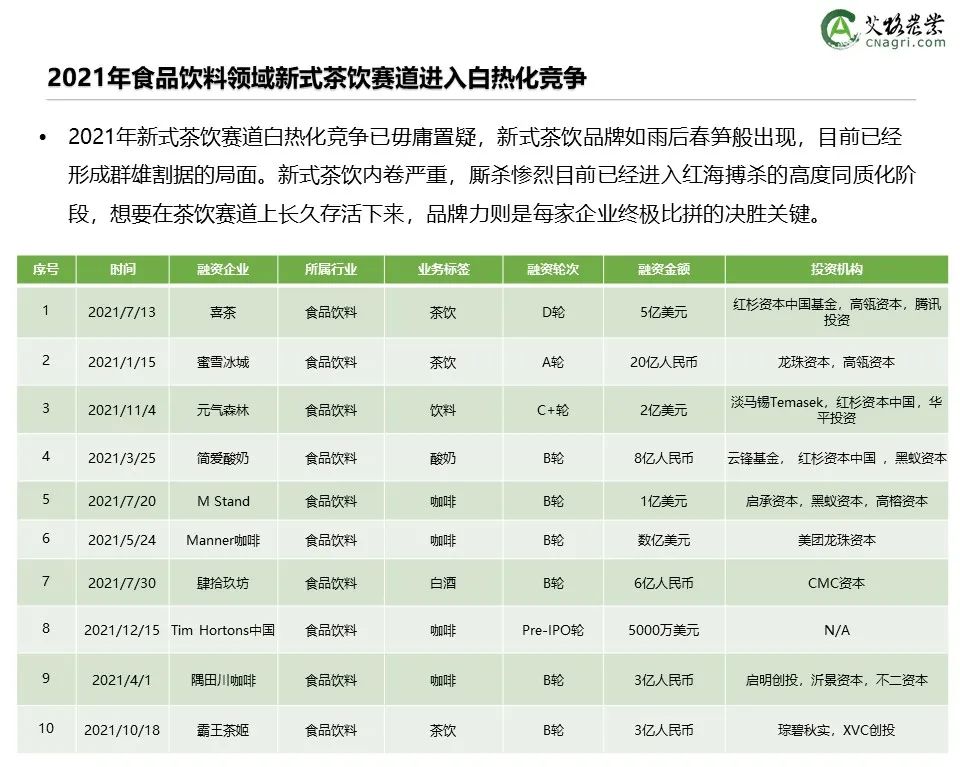This screenshot has height=767, width=960.
Task: Click investor cell CMC资本
Action: point(836,583)
